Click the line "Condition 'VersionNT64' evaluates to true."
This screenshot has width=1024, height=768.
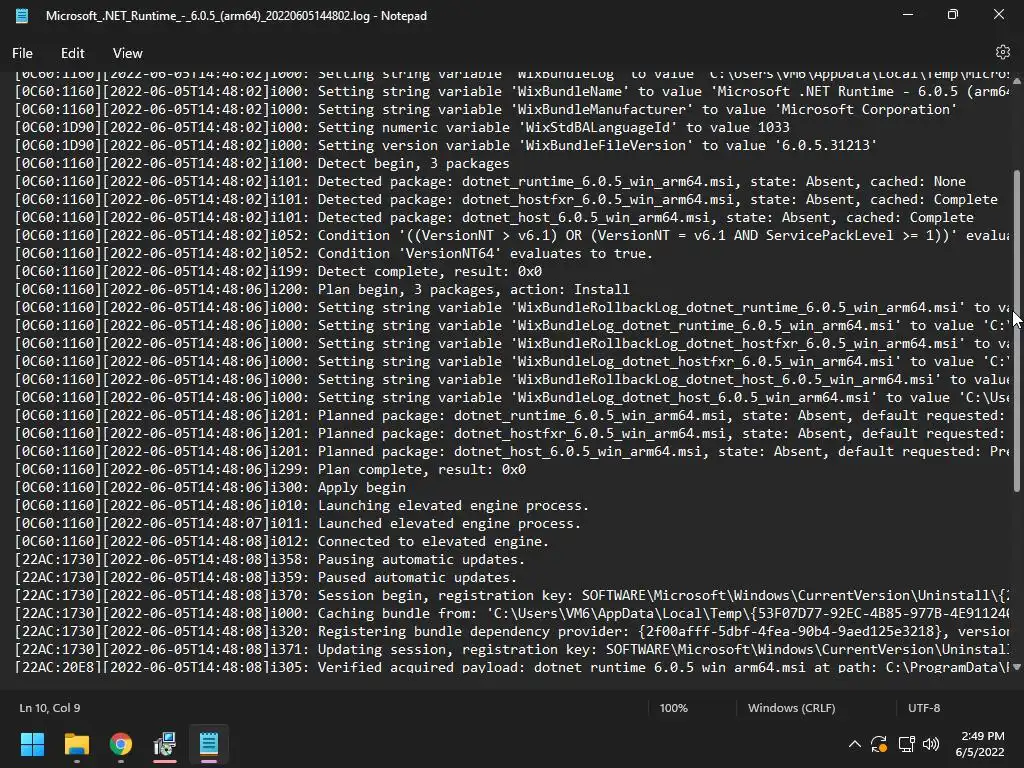334,253
